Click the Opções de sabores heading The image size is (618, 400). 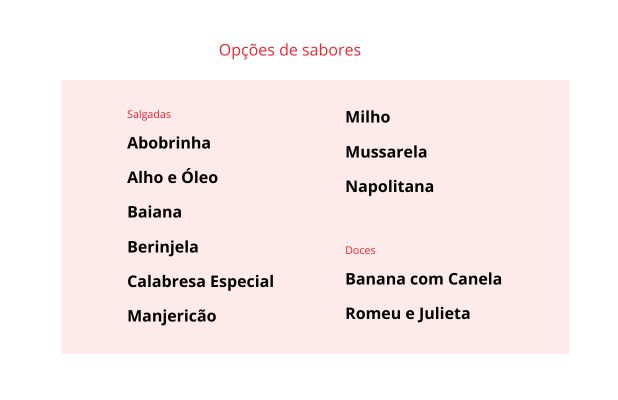pos(290,50)
